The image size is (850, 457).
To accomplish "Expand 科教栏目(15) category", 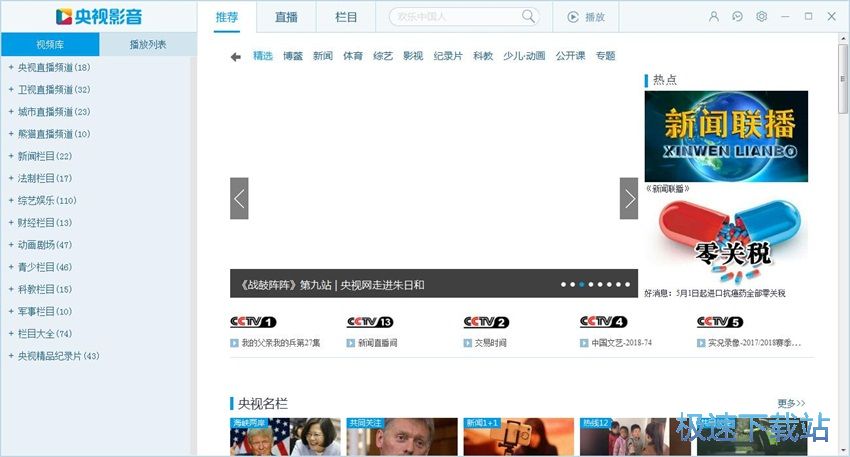I will (11, 289).
